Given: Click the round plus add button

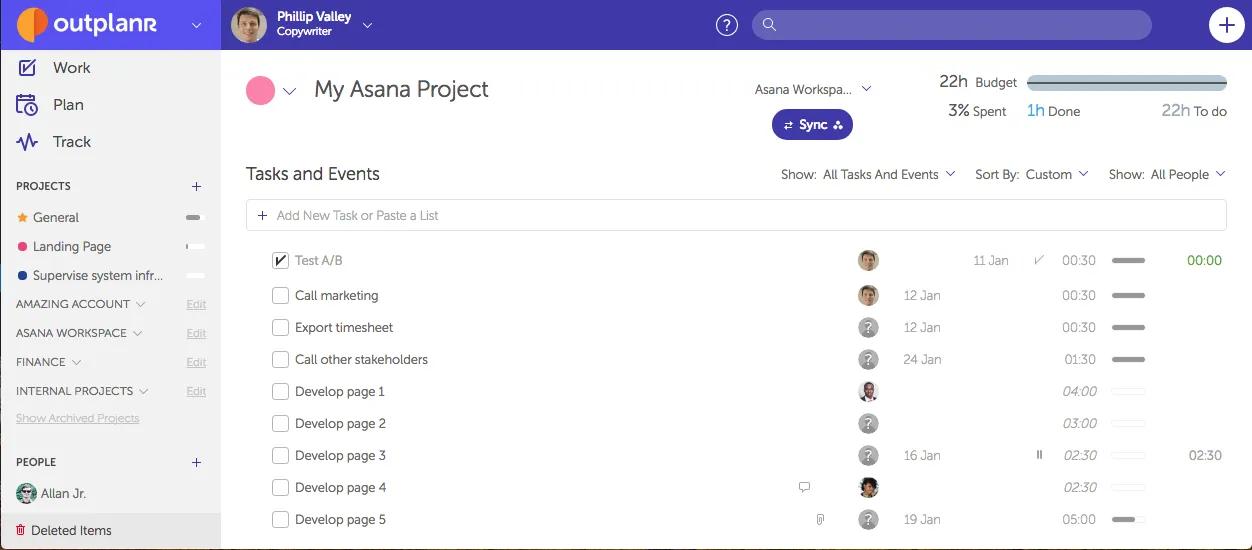Looking at the screenshot, I should point(1226,25).
